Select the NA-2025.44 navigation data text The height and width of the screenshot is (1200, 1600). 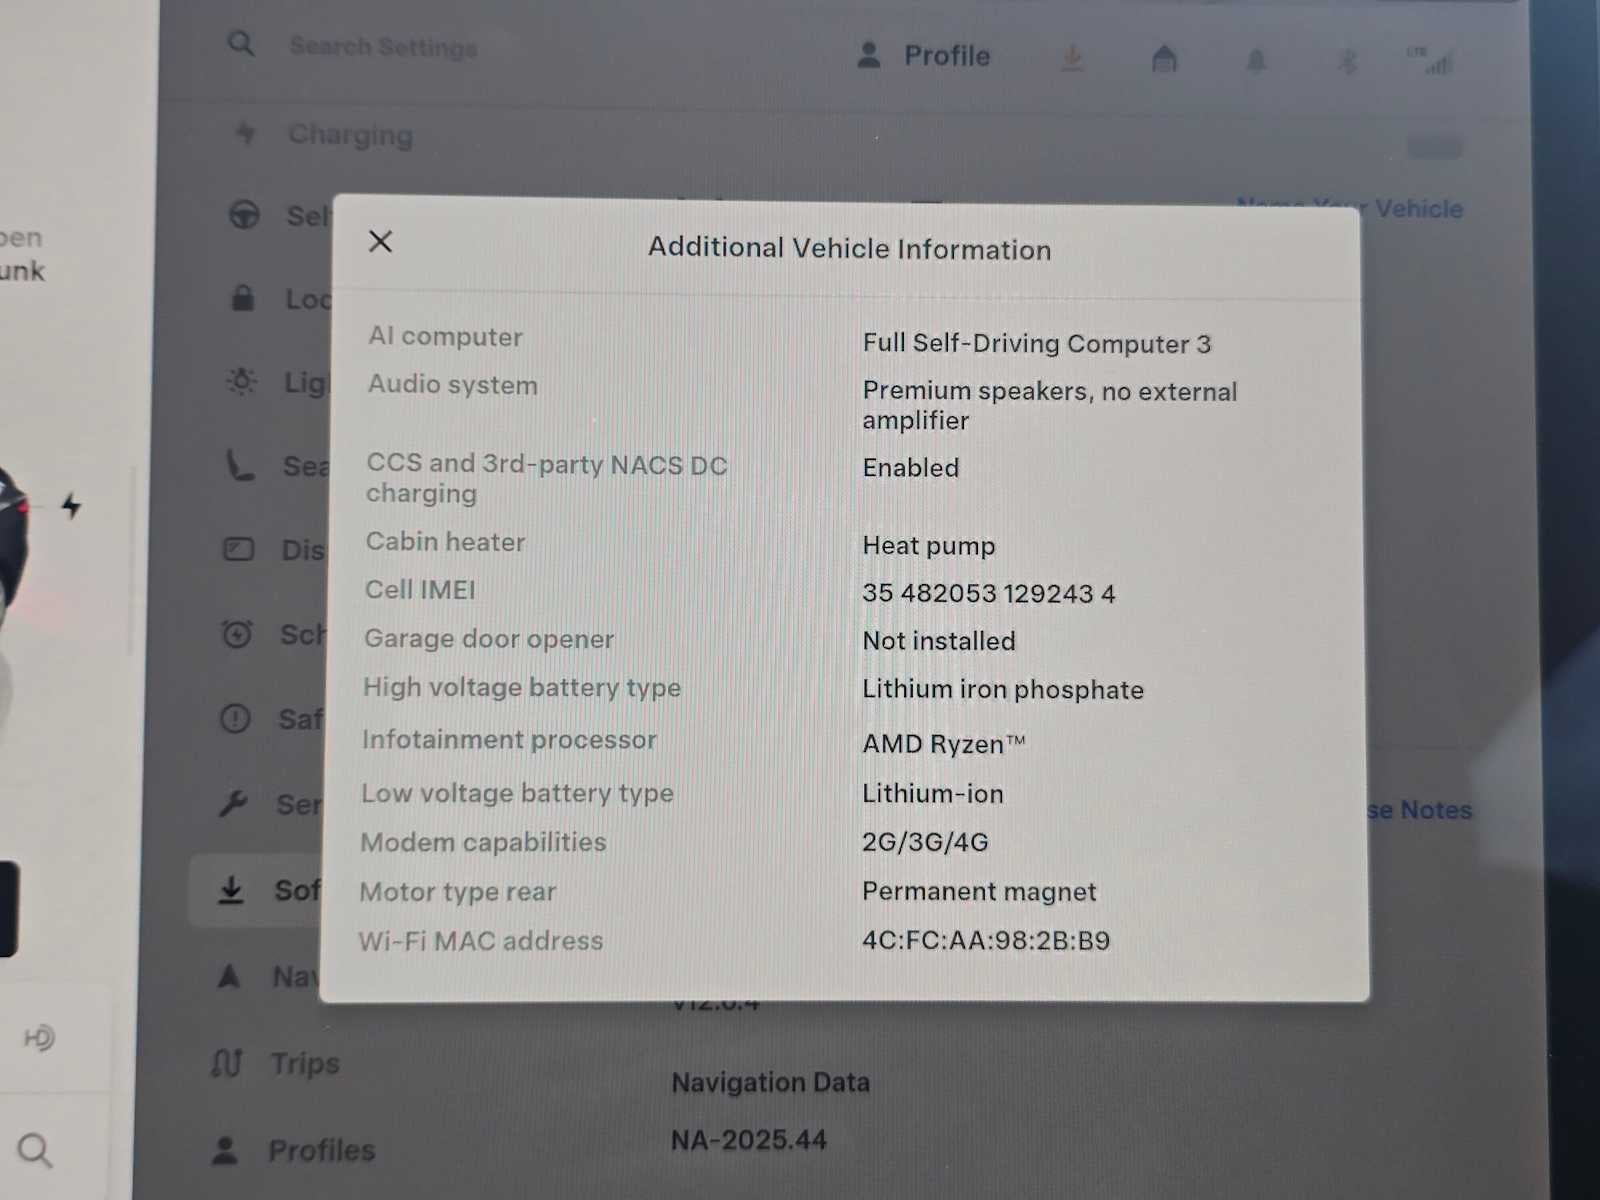(749, 1140)
